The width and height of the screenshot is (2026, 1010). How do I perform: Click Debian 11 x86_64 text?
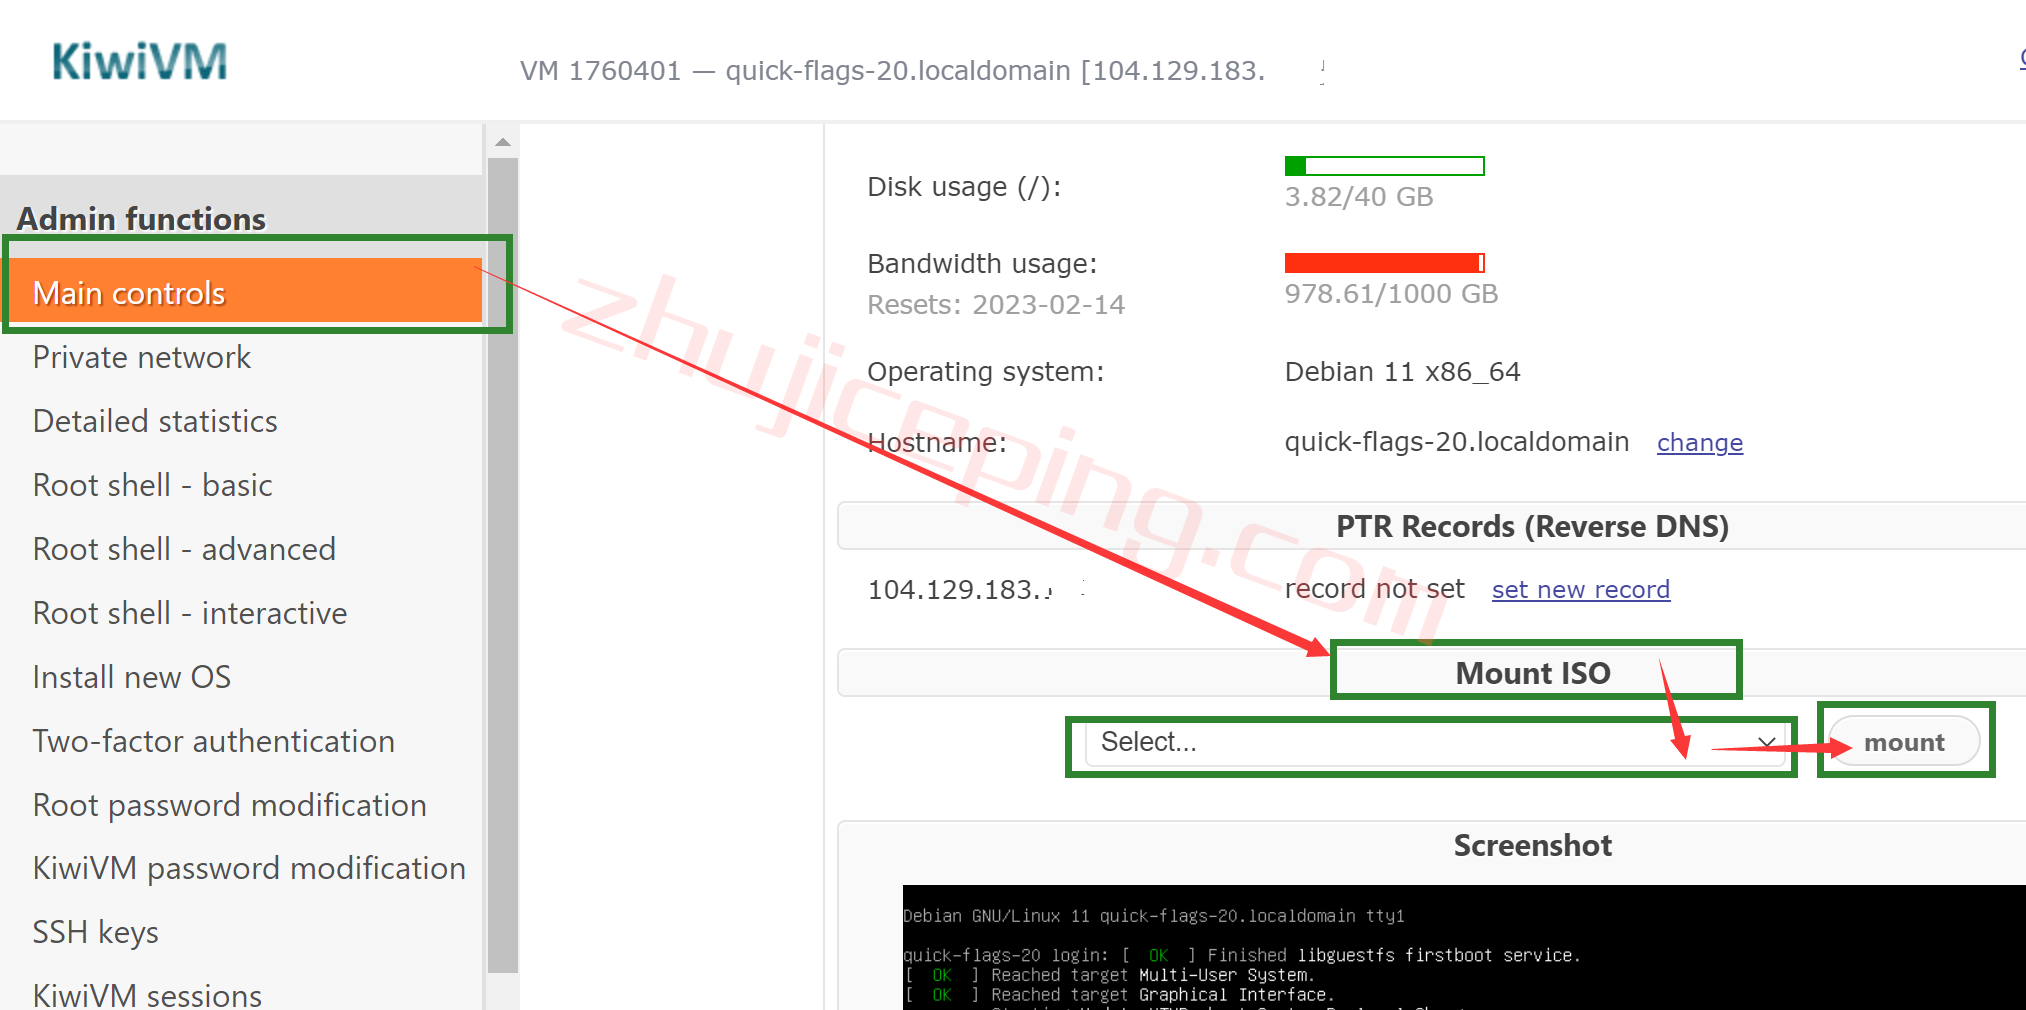1402,372
